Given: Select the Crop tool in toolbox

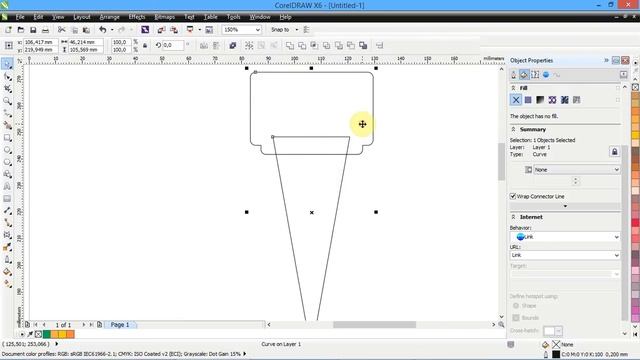Looking at the screenshot, I should coord(7,89).
